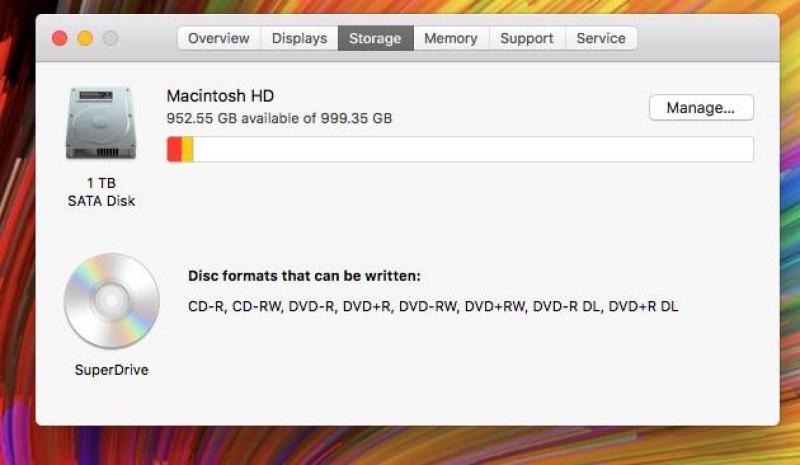Click the 952.55 GB available text
The width and height of the screenshot is (800, 465).
279,118
